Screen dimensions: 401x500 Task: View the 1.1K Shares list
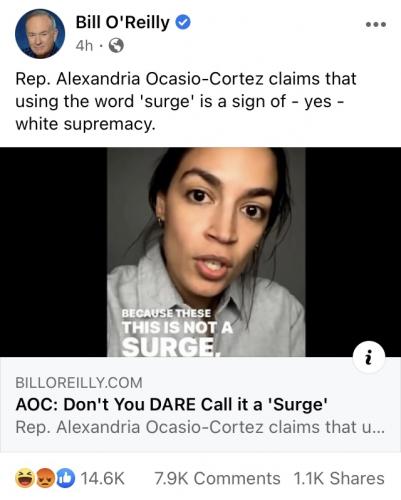(339, 478)
